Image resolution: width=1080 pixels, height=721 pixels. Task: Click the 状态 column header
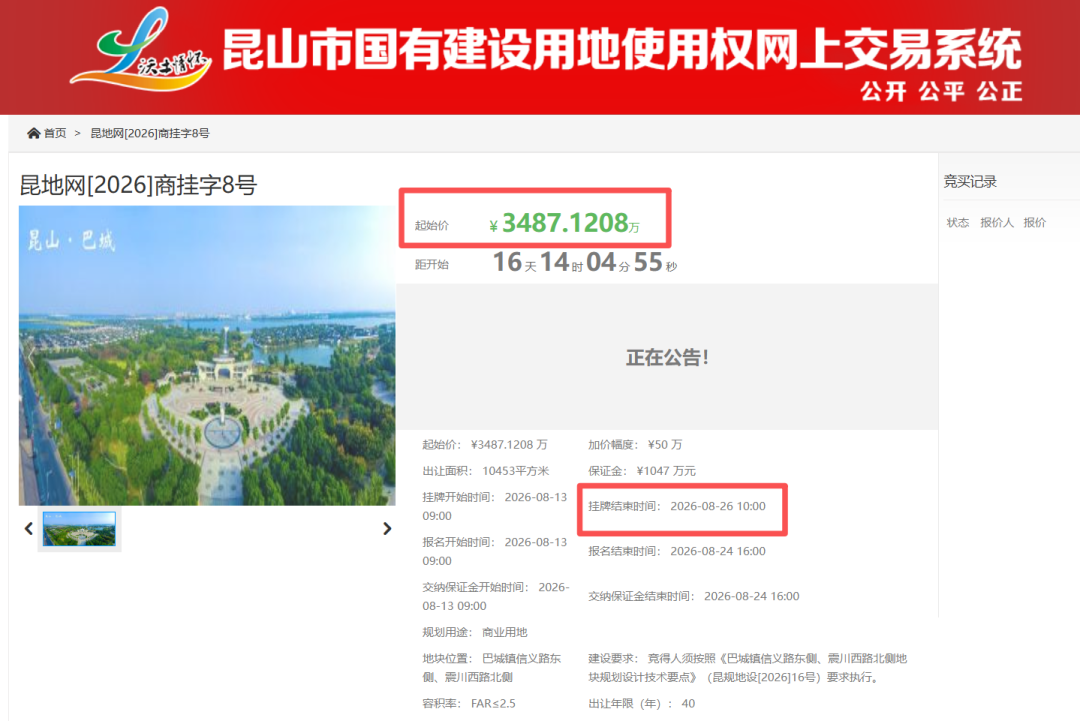click(957, 222)
